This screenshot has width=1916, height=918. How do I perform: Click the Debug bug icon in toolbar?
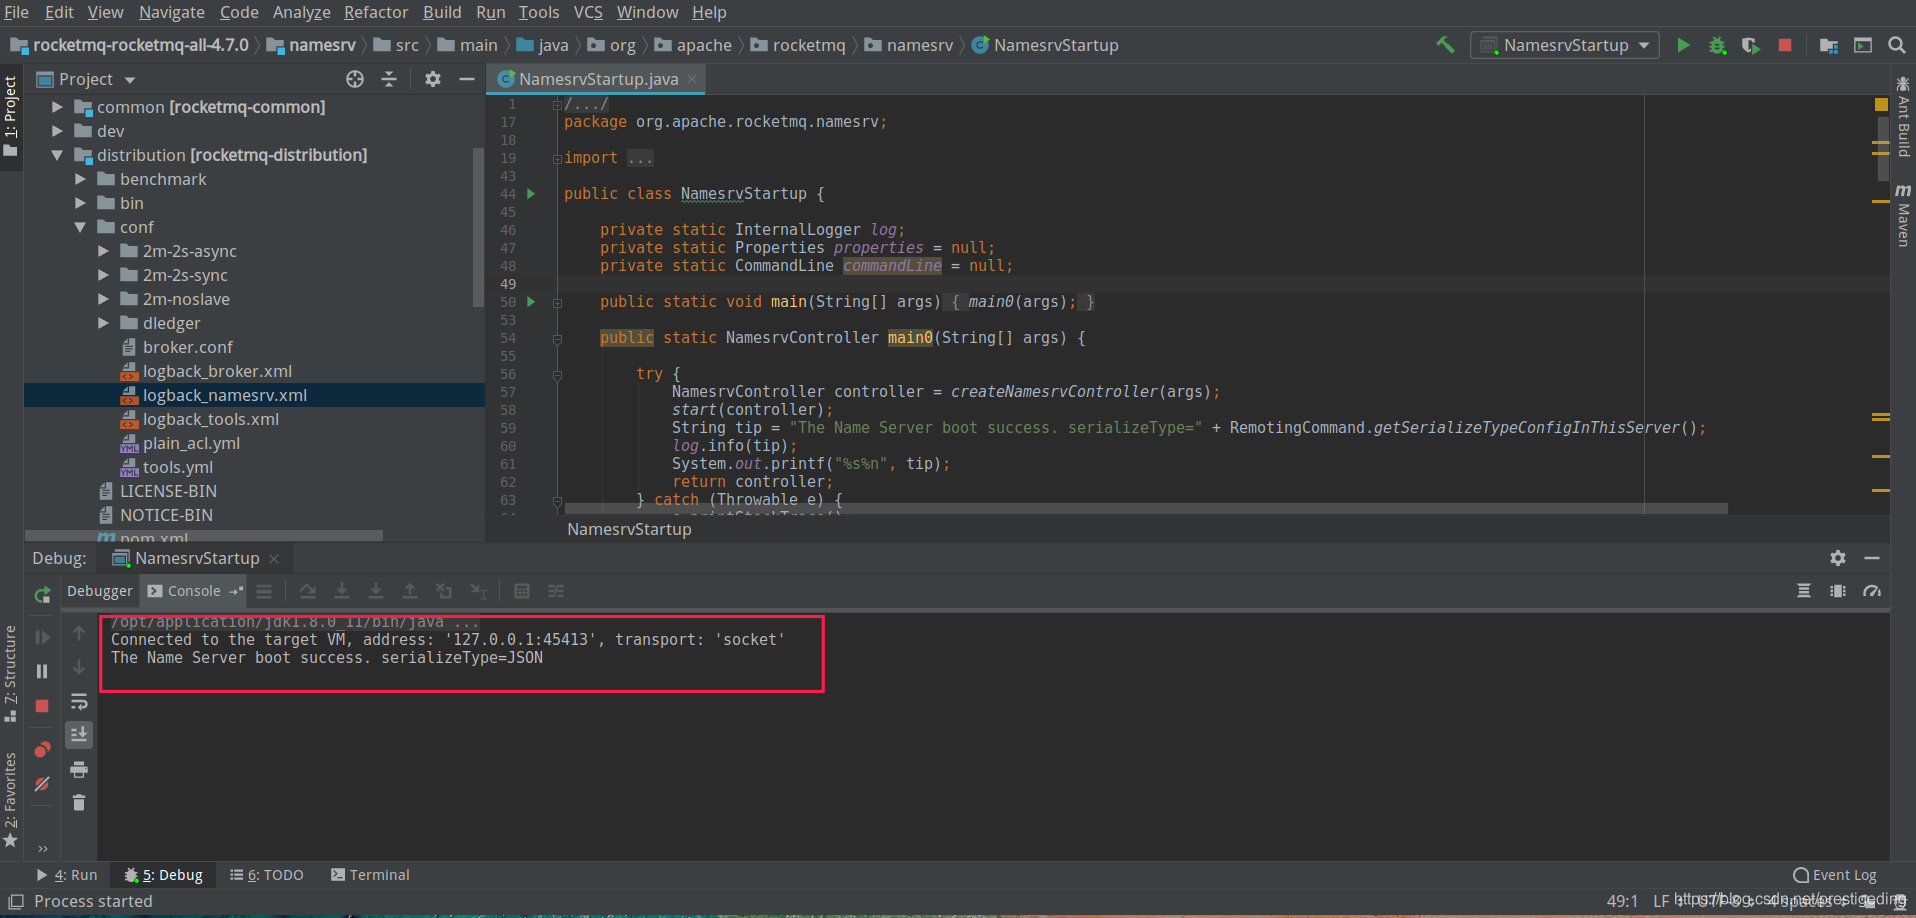(x=1717, y=45)
